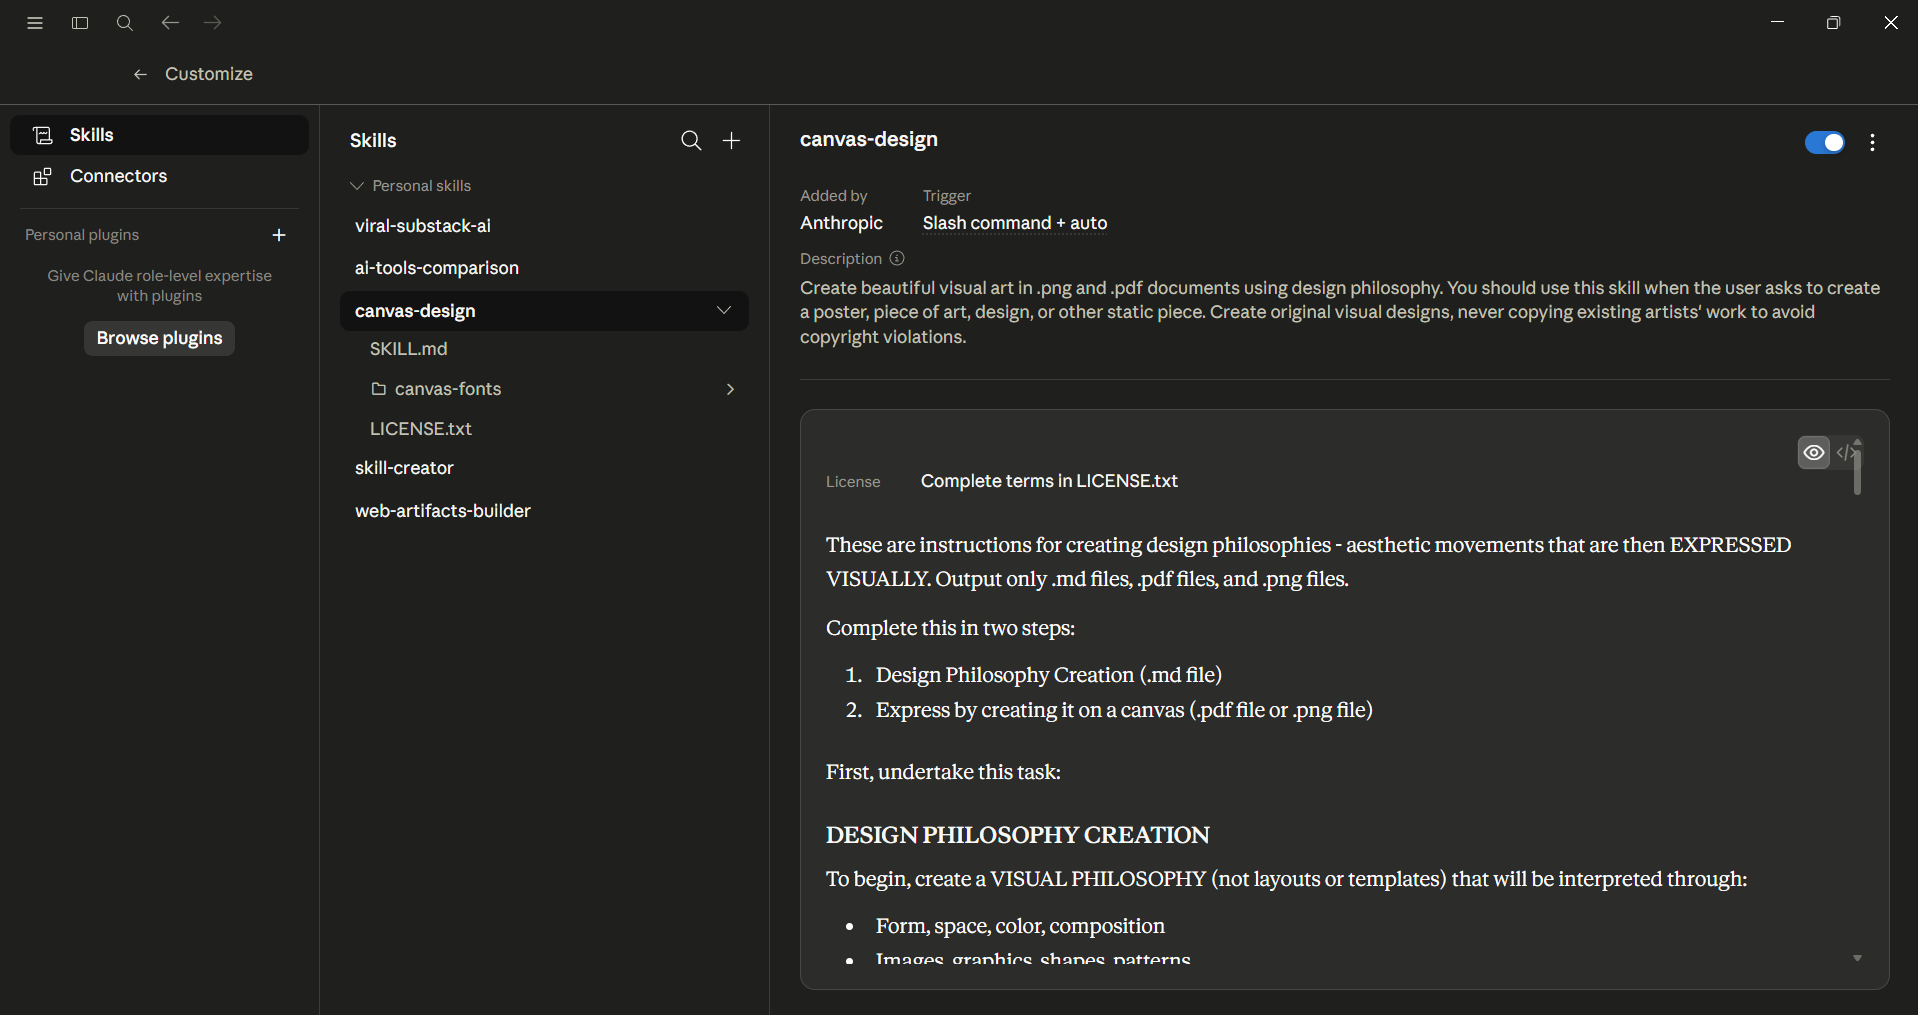Screen dimensions: 1918x1015
Task: Click the Personal plugins label
Action: pyautogui.click(x=82, y=235)
